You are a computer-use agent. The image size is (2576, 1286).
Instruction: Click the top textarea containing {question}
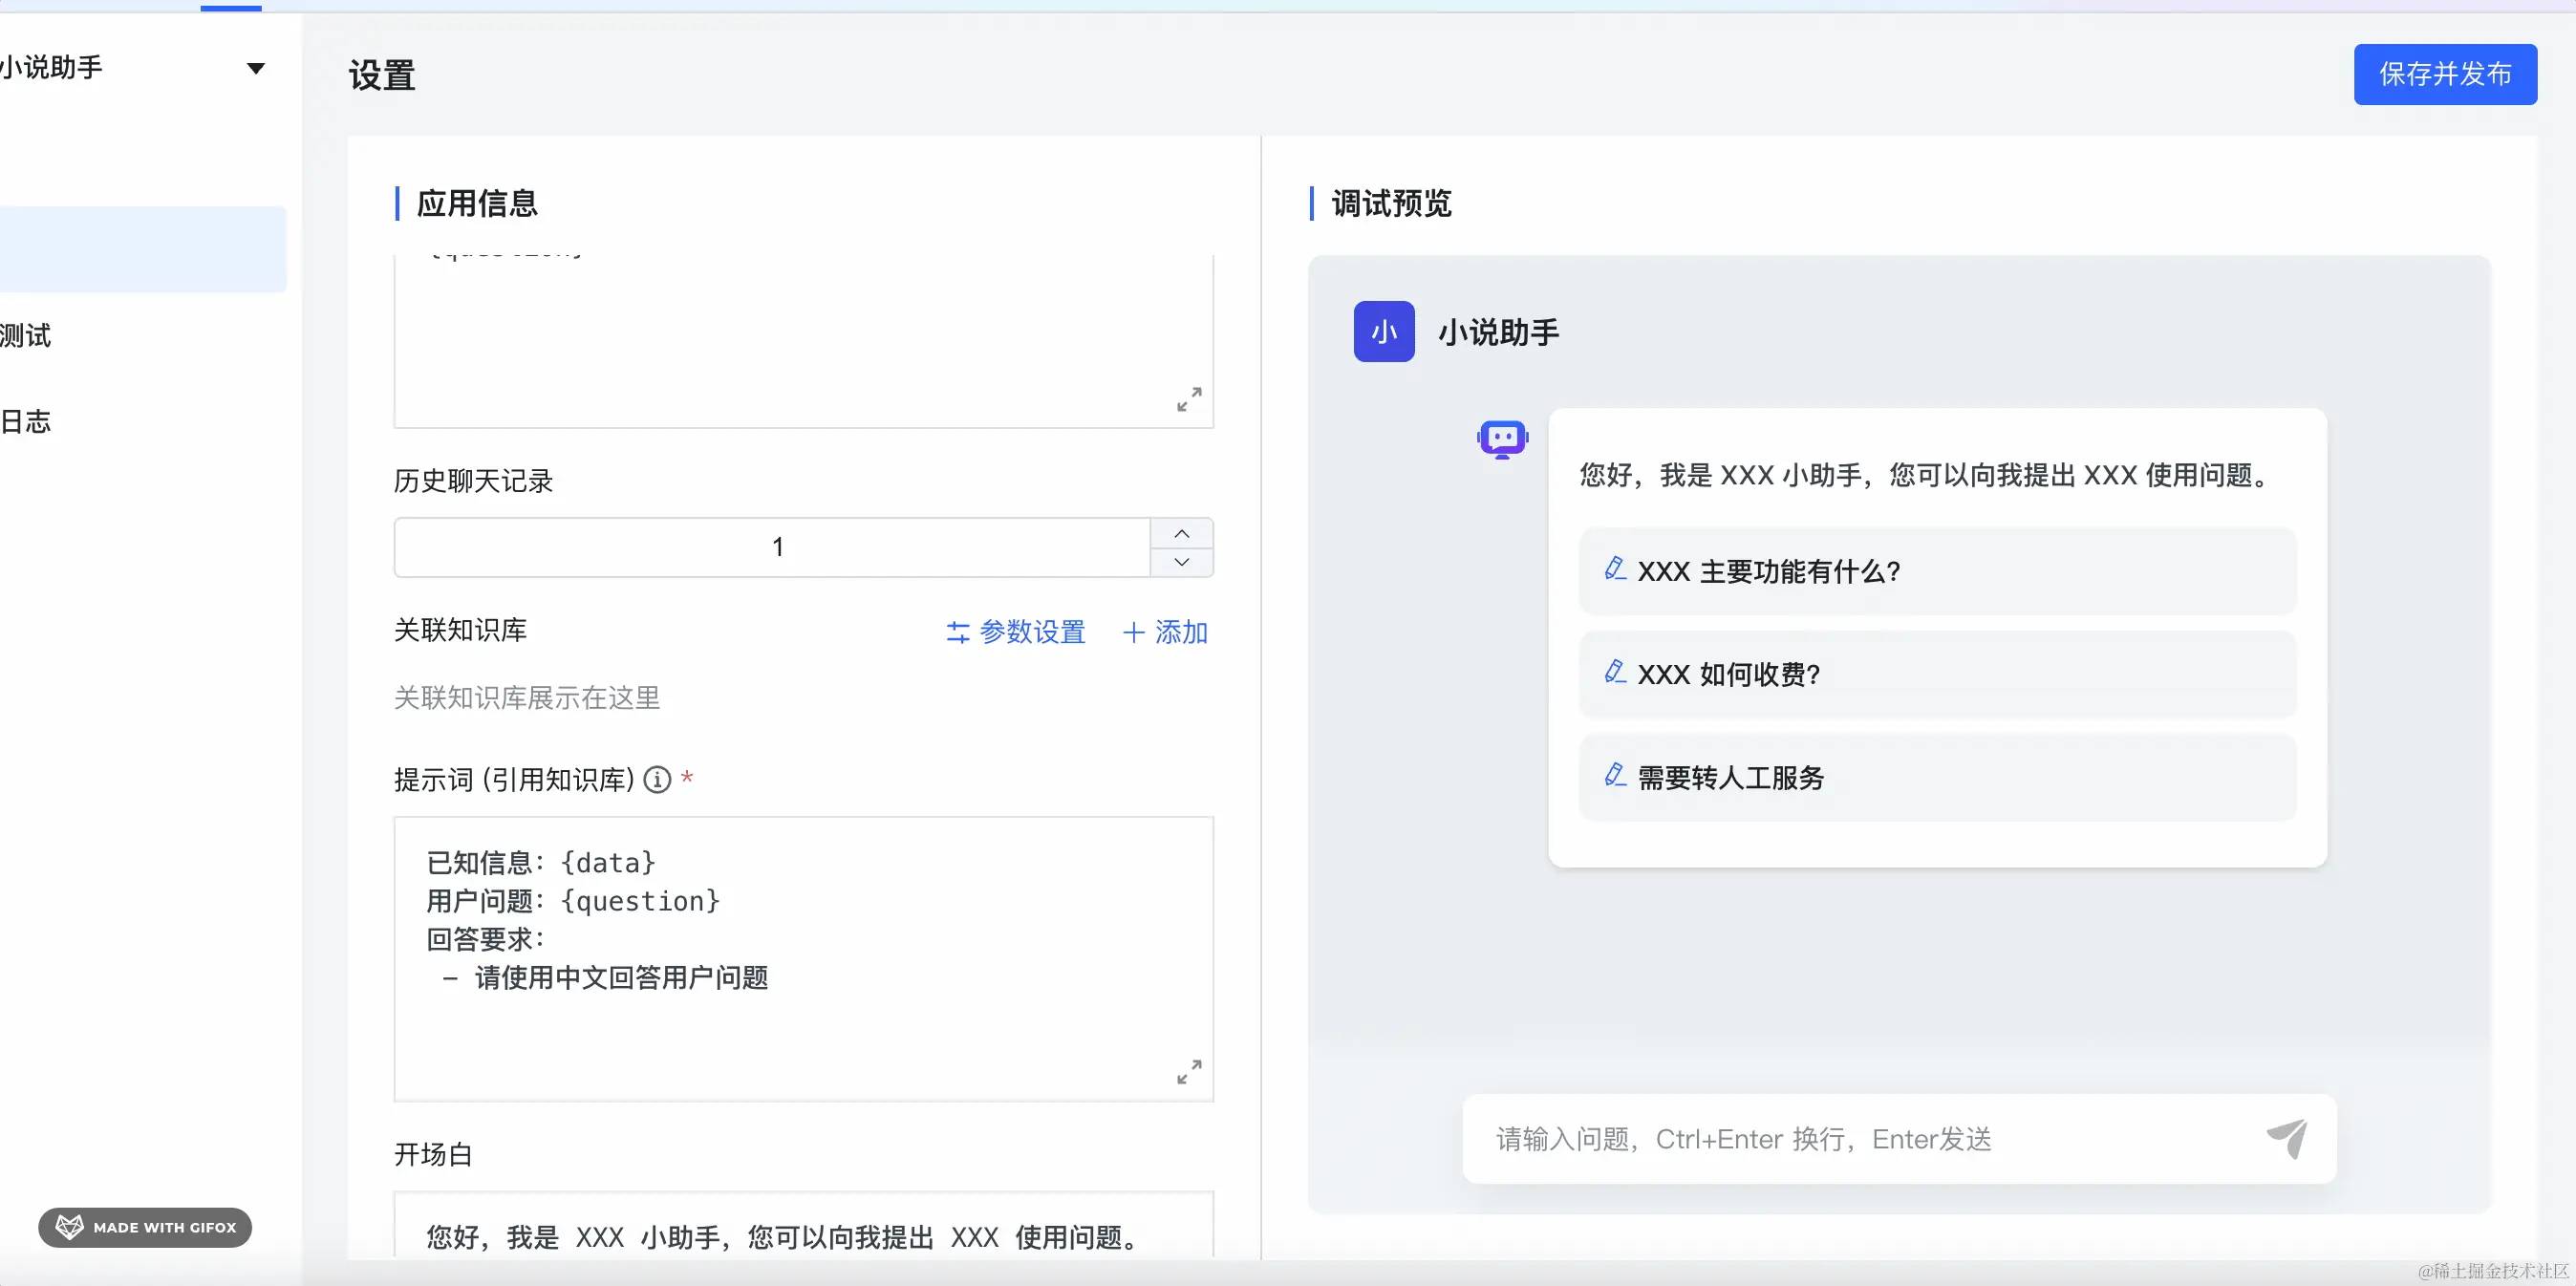803,341
